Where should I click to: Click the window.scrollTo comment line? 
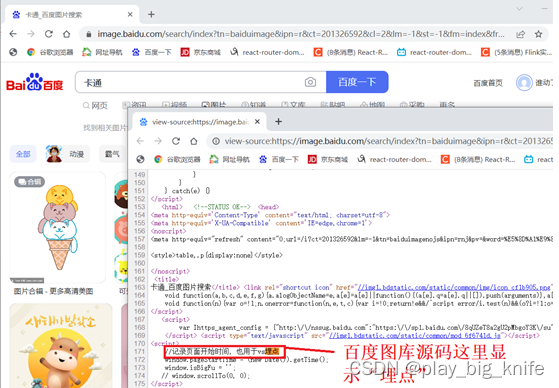coord(206,376)
